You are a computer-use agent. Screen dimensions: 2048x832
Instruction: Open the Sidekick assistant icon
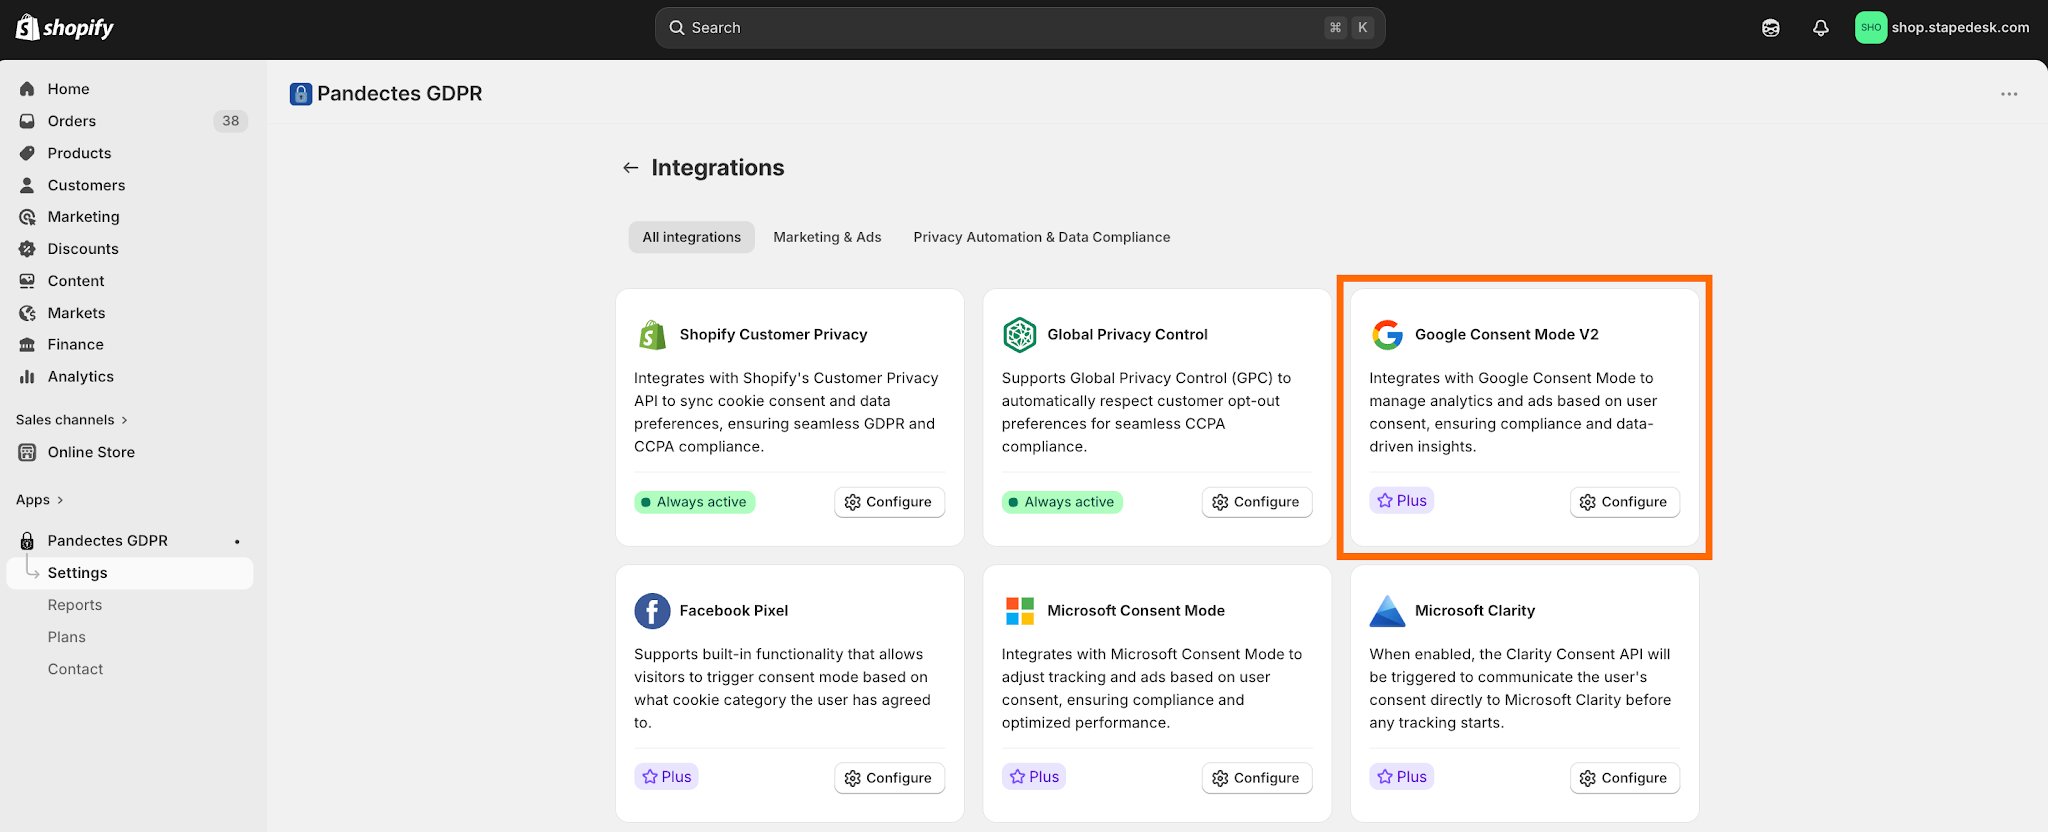(1771, 28)
